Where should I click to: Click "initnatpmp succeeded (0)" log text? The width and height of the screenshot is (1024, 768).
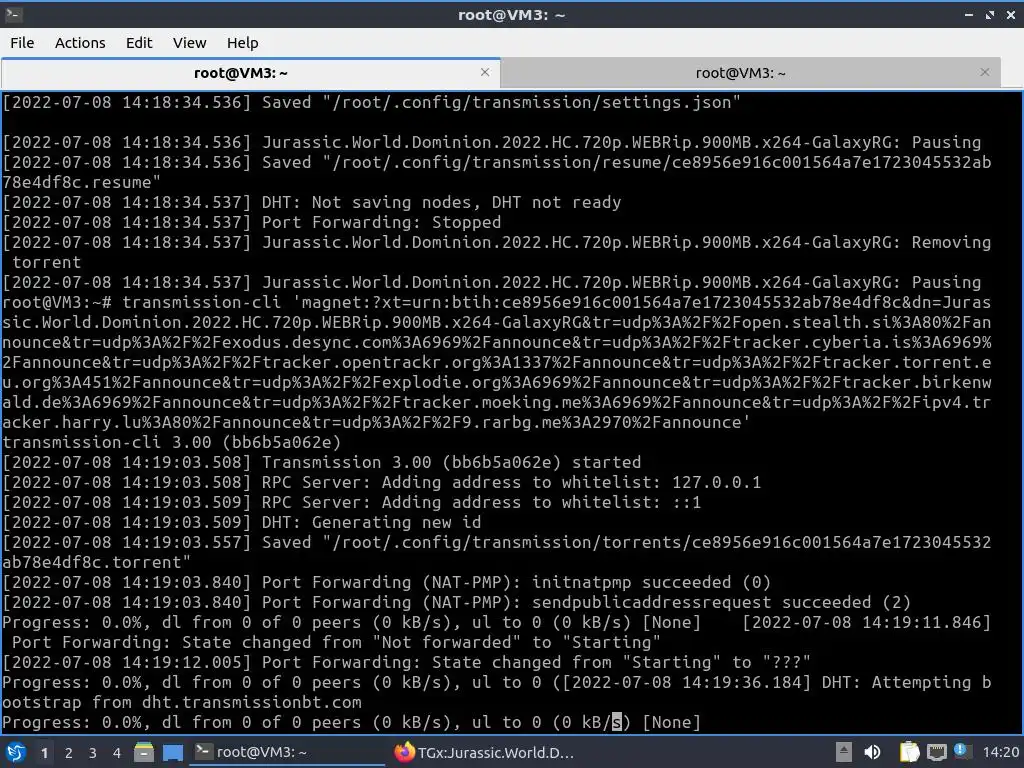click(651, 583)
